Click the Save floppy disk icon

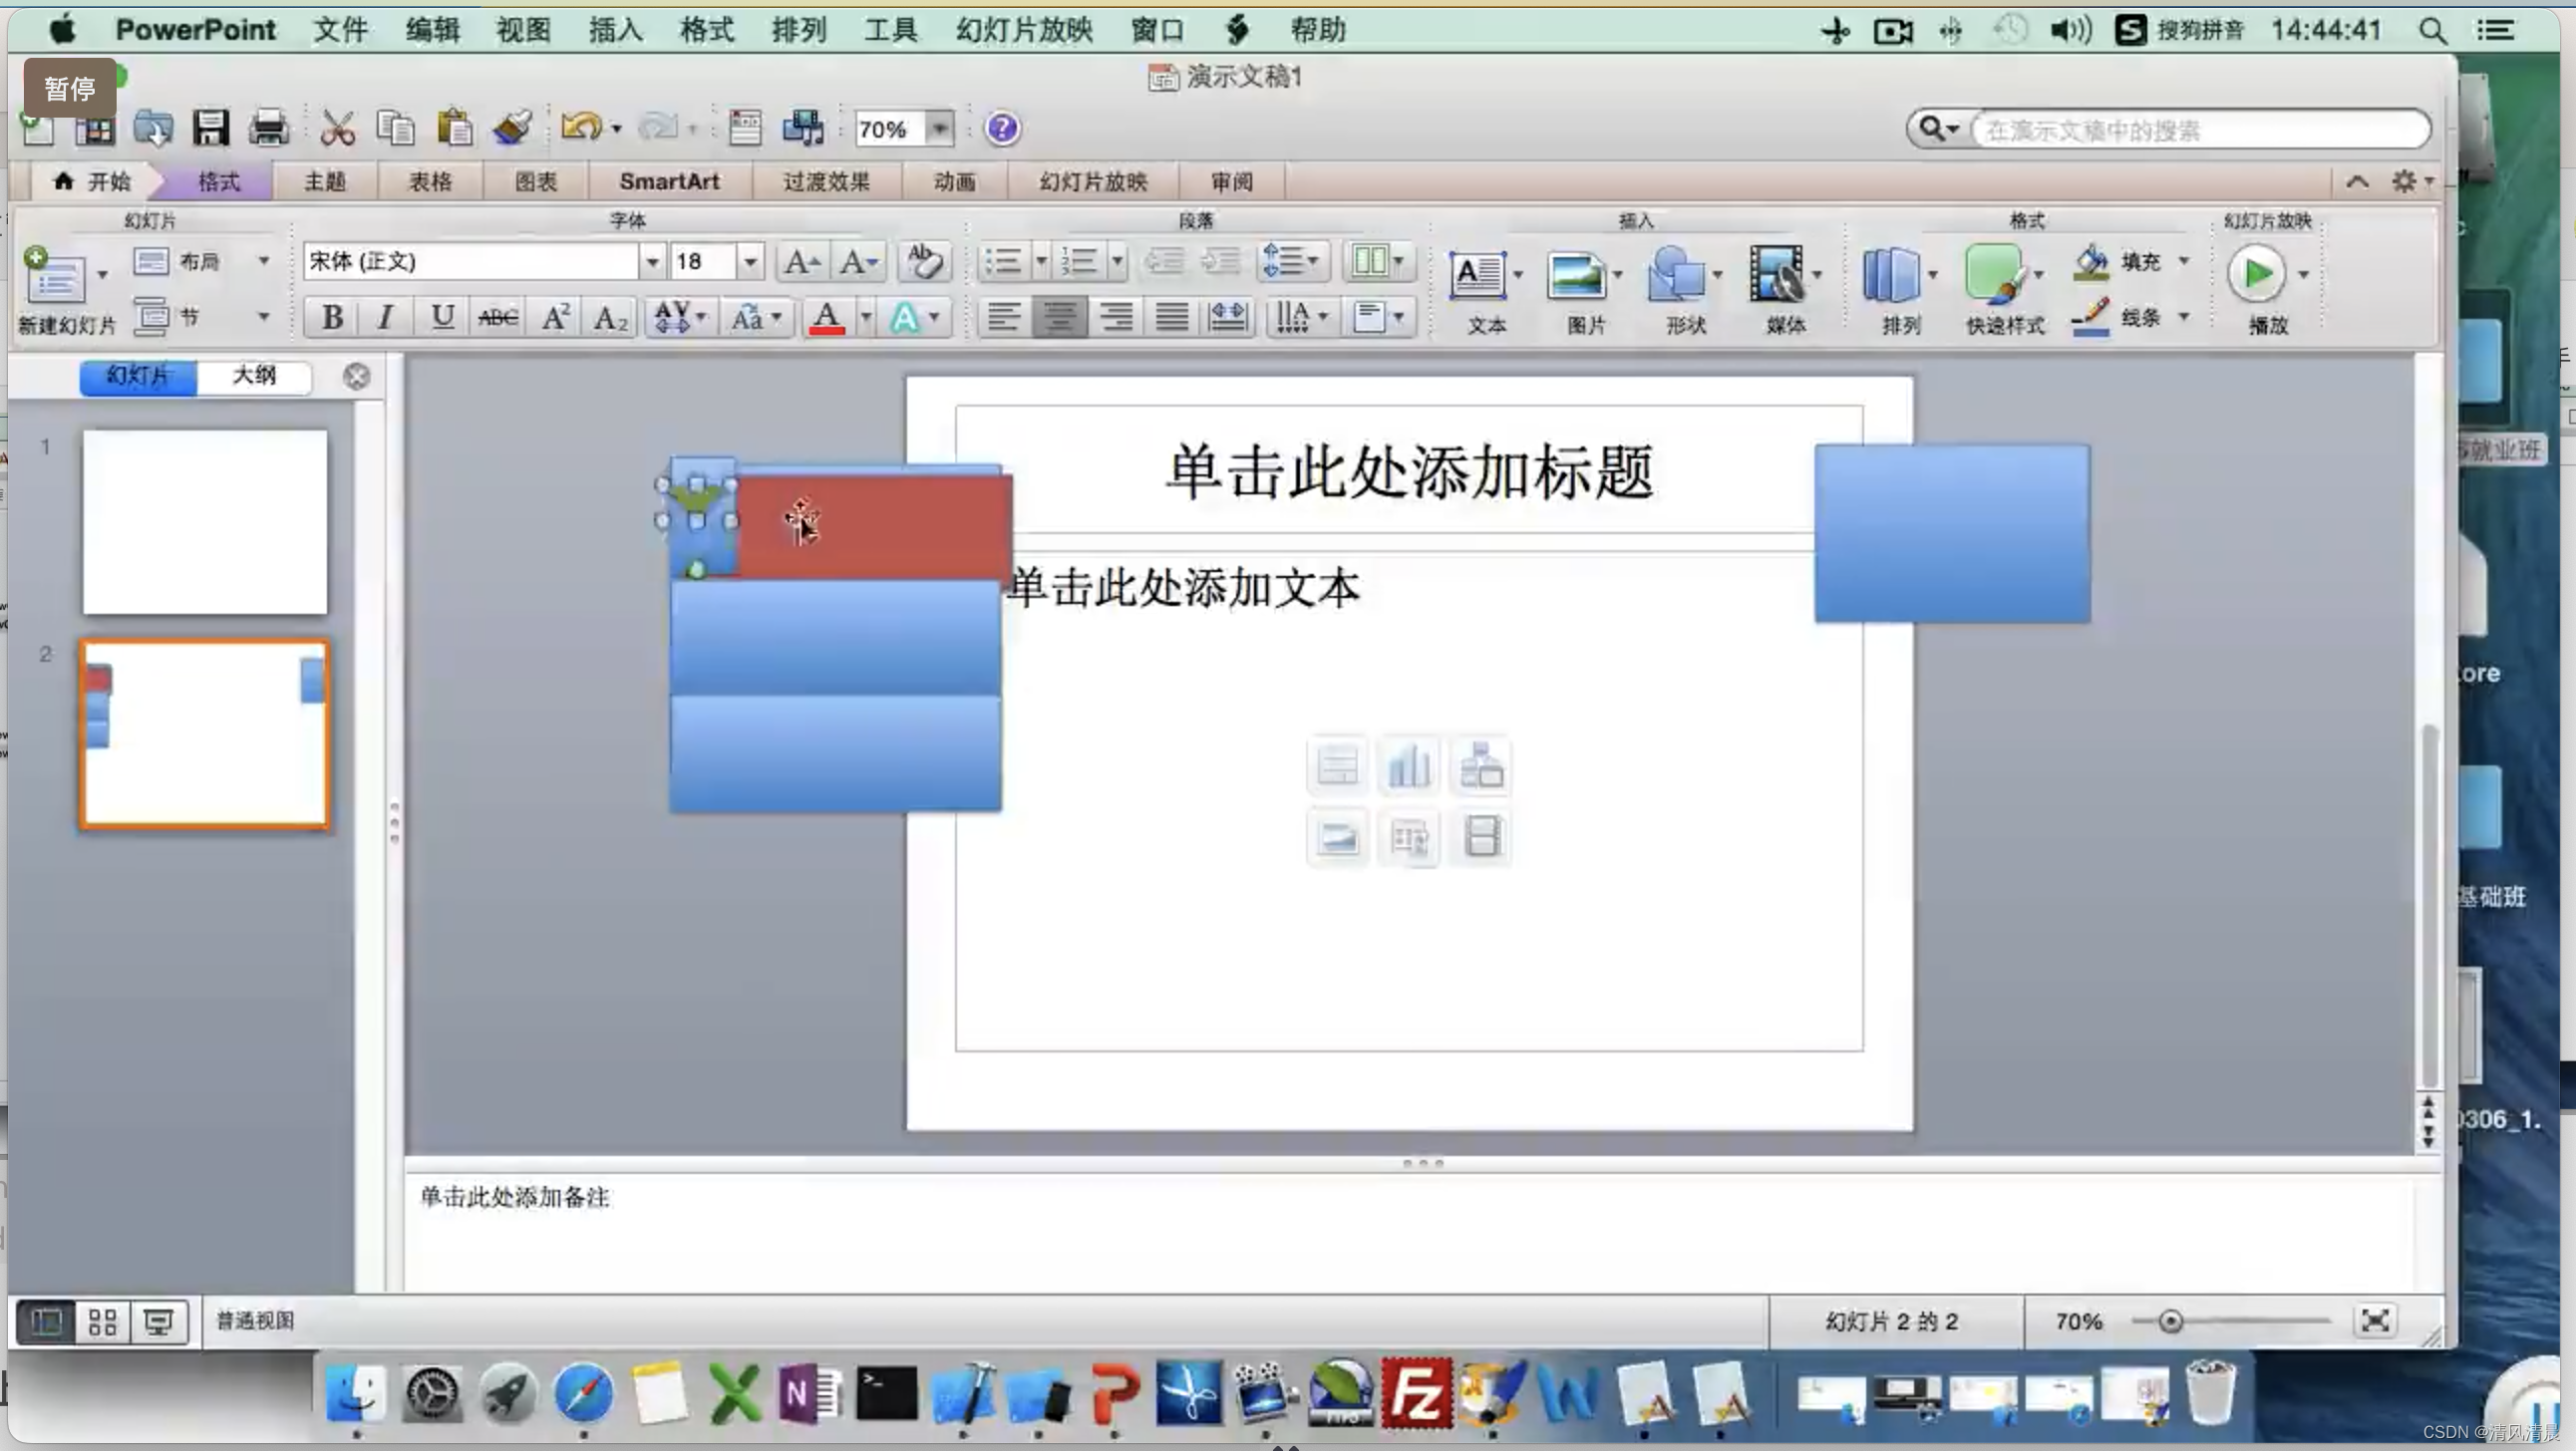click(x=211, y=128)
